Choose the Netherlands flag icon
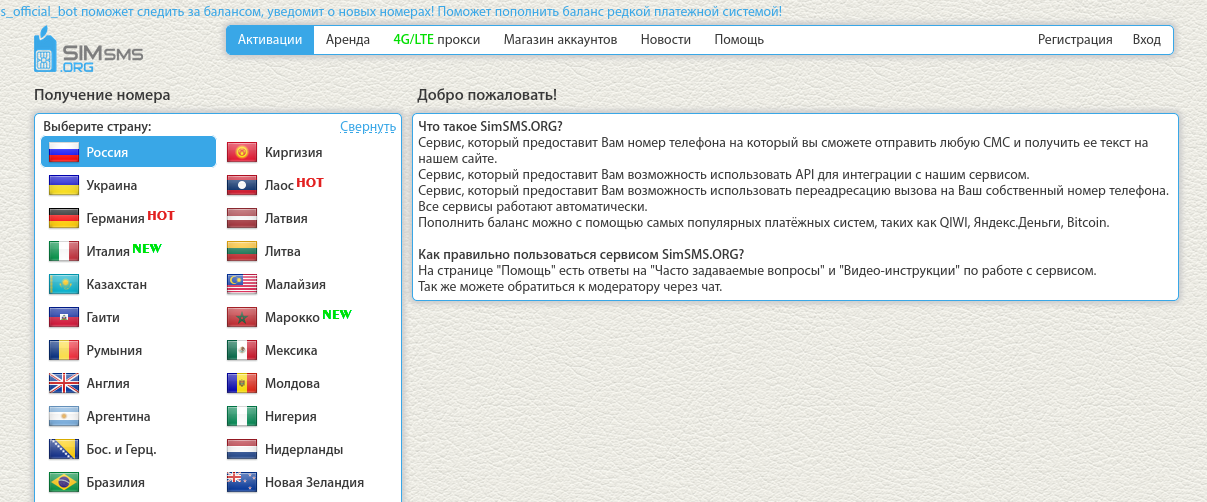Image resolution: width=1207 pixels, height=502 pixels. point(243,449)
